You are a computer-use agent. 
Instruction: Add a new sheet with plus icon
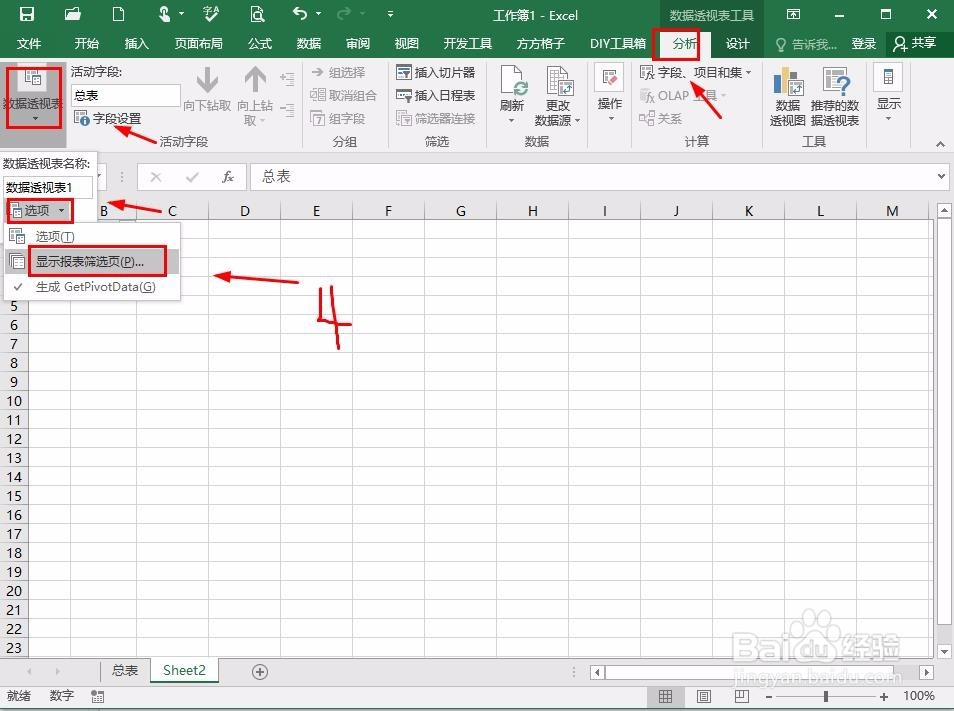[260, 671]
